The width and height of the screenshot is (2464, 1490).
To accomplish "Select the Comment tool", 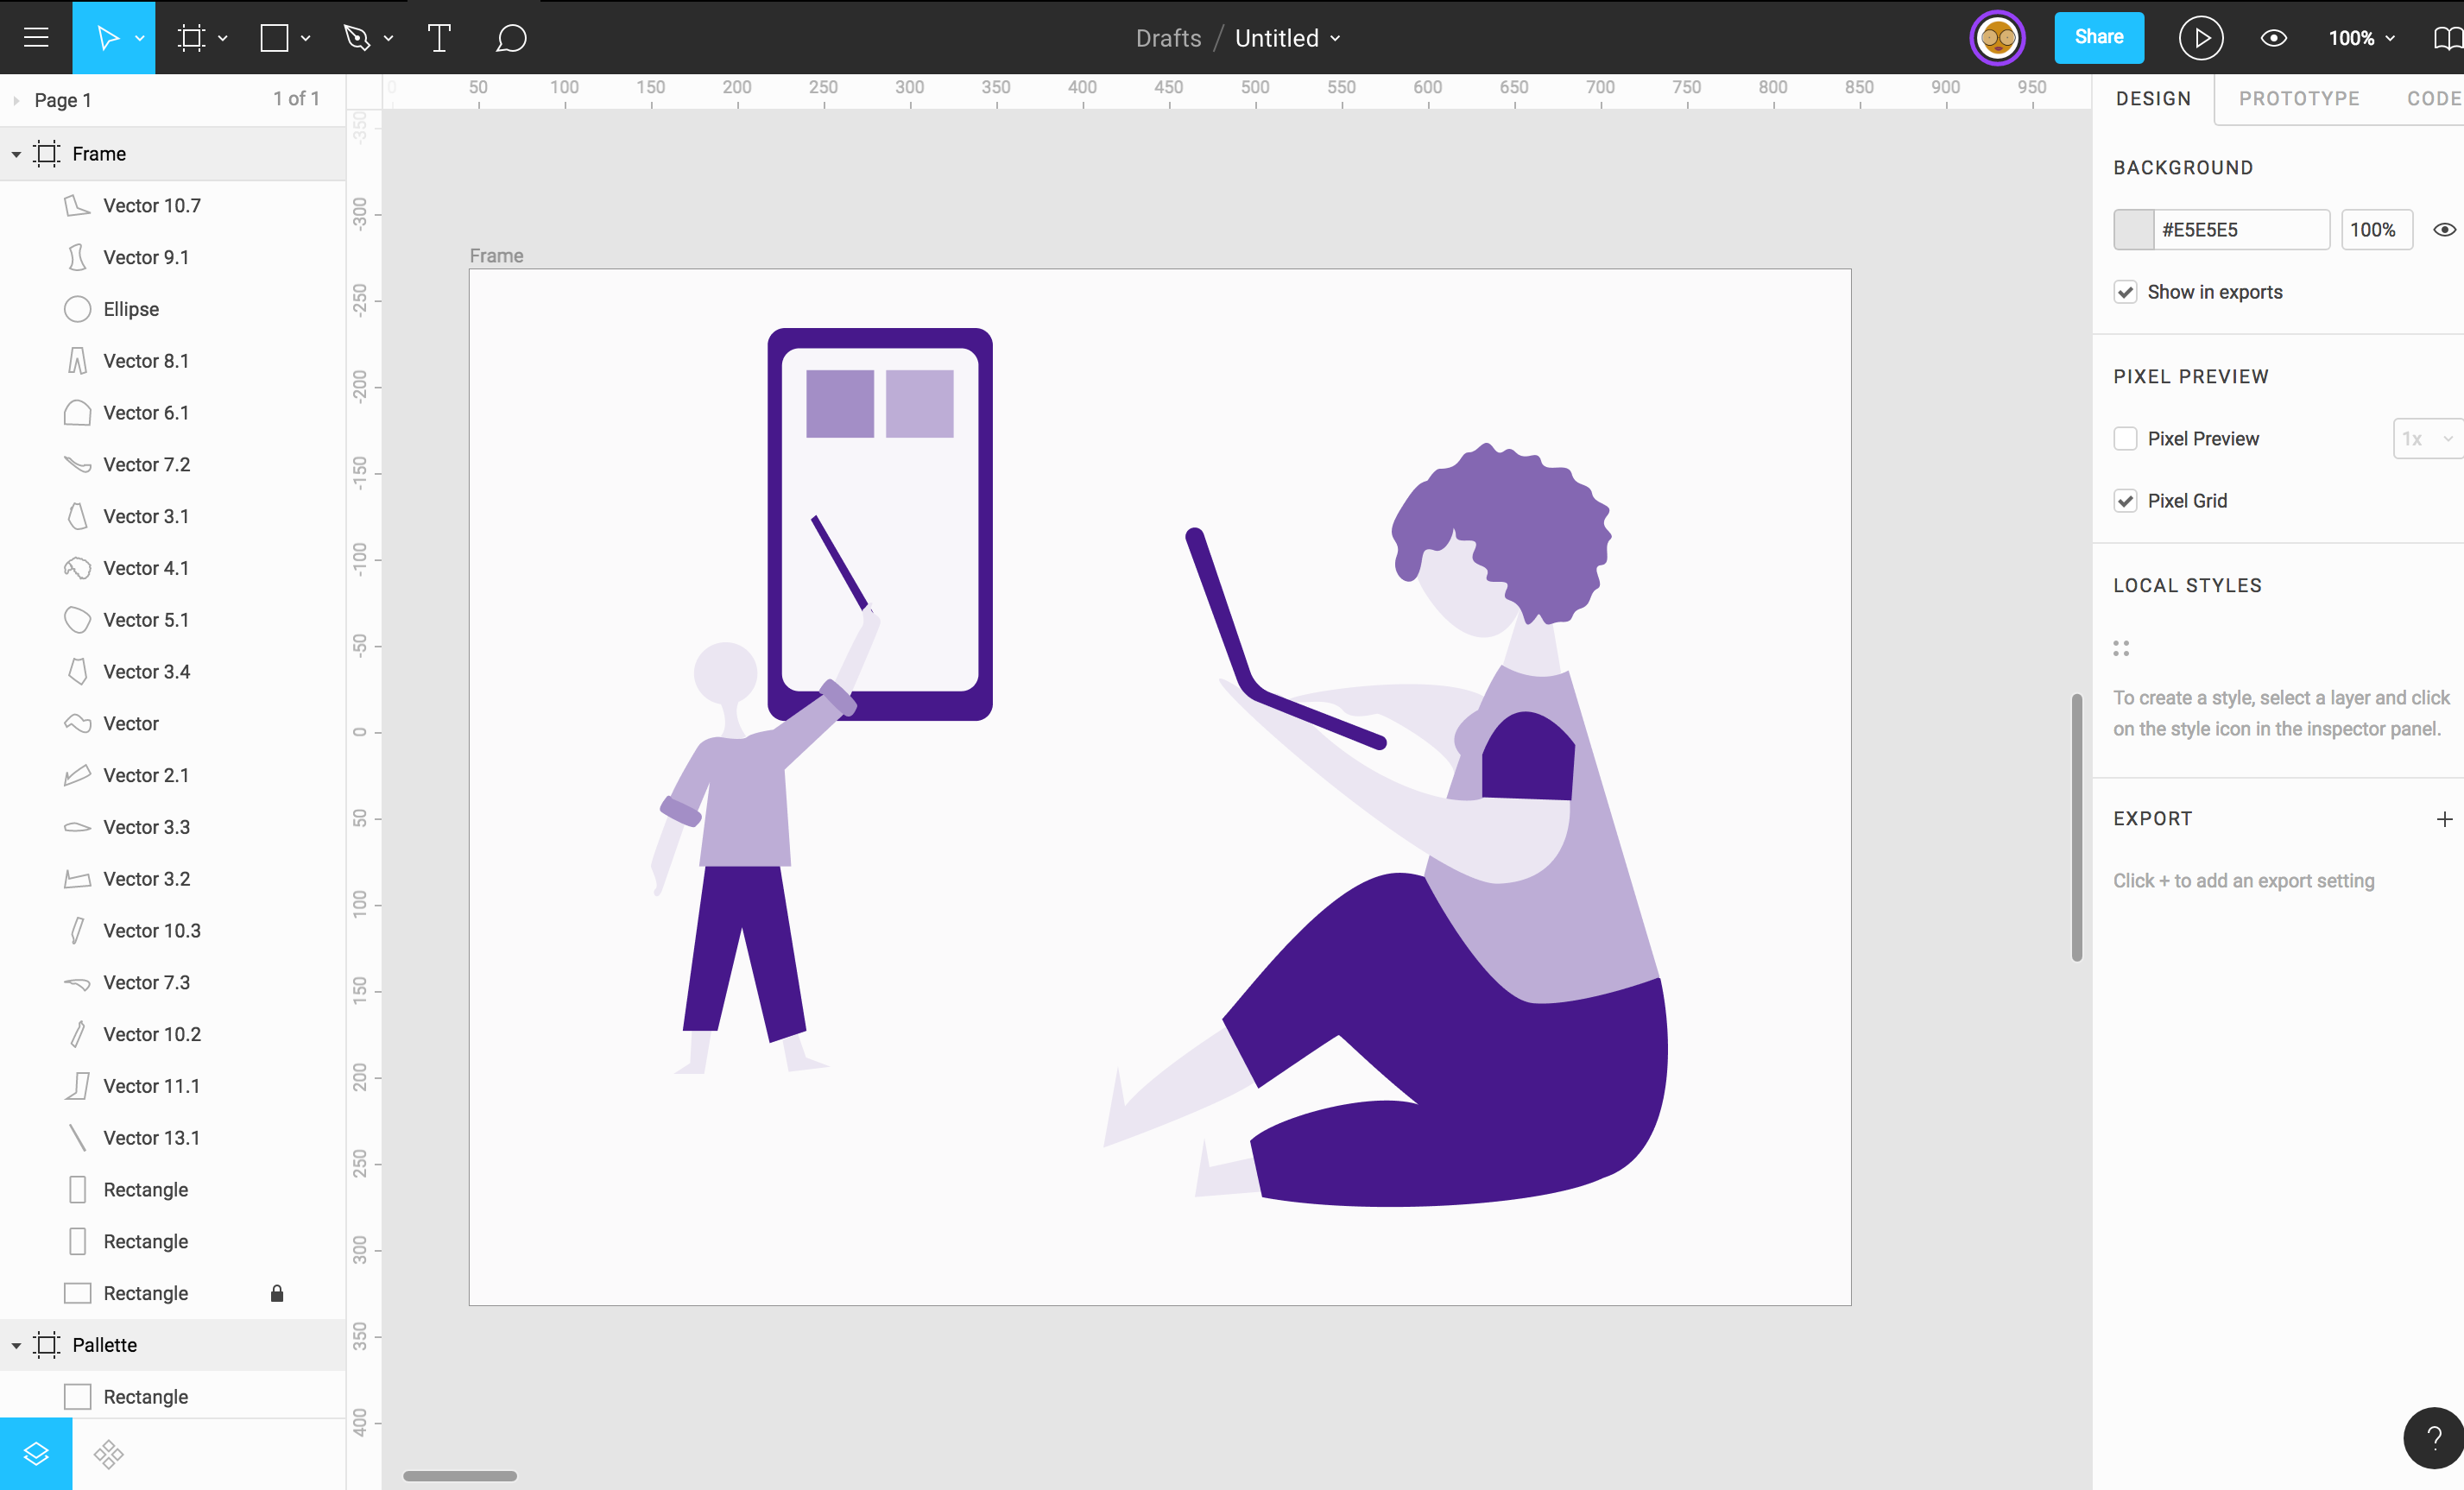I will click(x=511, y=38).
